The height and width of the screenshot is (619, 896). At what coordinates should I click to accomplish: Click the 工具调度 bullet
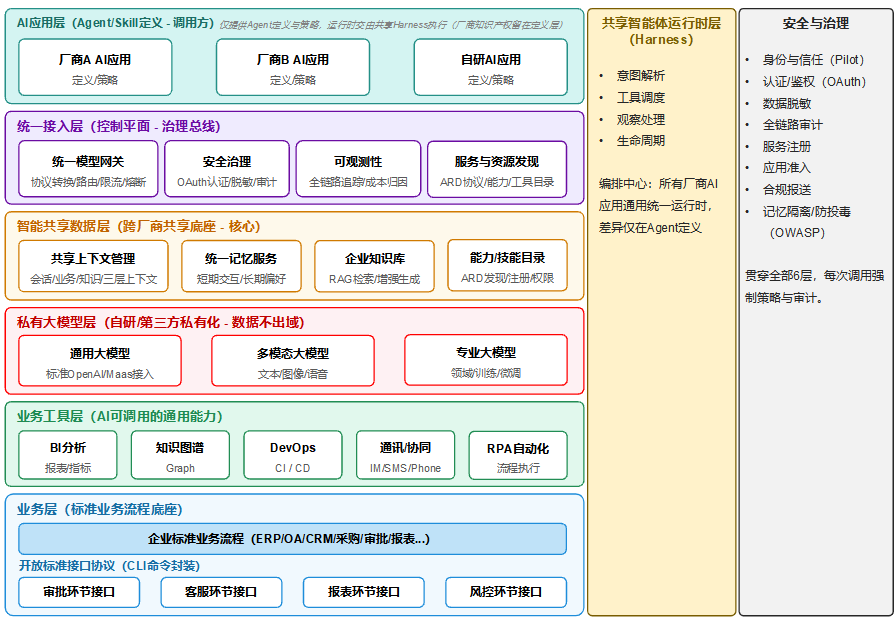tap(641, 98)
